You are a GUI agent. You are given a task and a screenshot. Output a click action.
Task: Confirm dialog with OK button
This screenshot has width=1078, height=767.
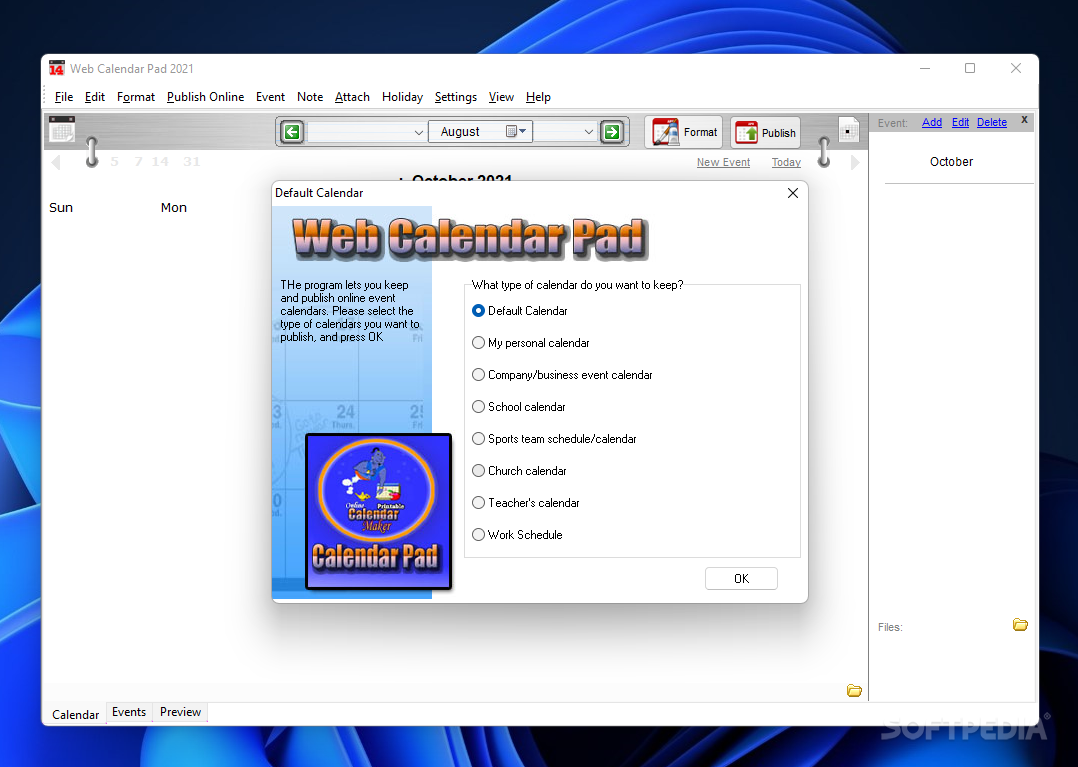[x=741, y=579]
